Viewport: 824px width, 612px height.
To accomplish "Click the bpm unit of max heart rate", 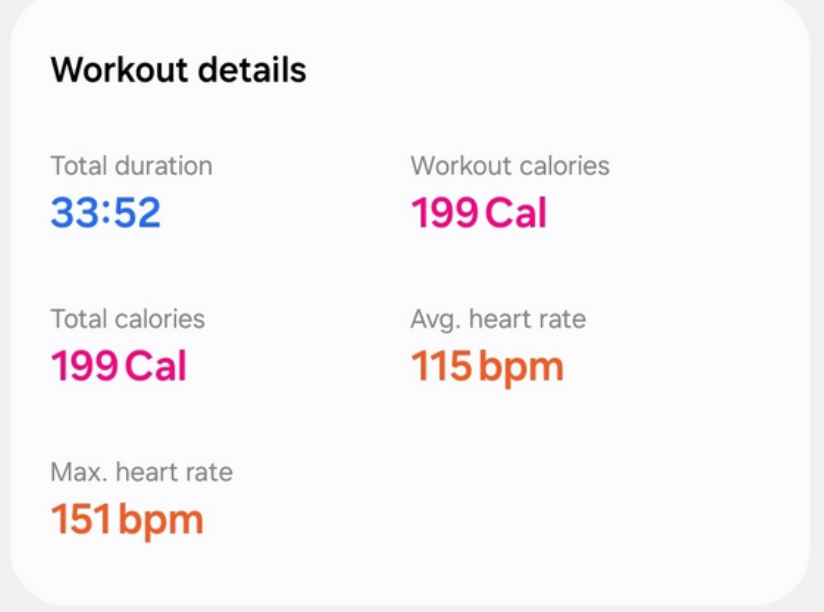I will 161,522.
